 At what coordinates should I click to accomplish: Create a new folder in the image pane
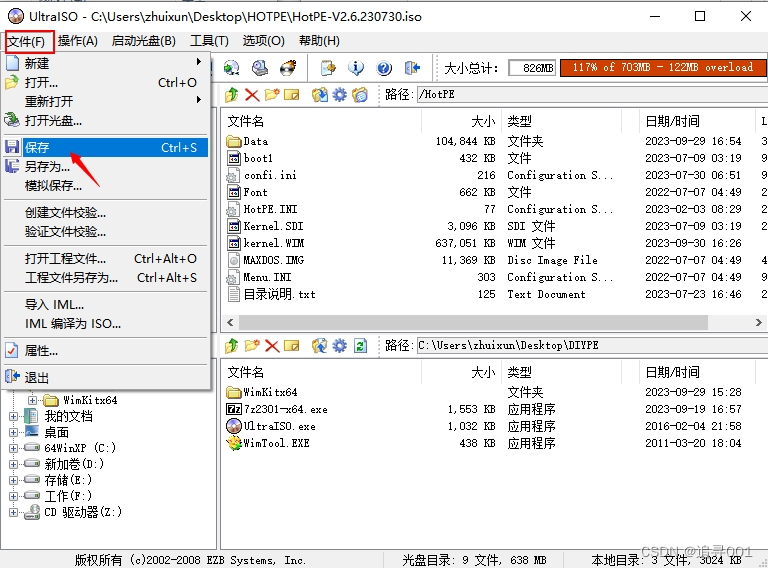point(272,95)
